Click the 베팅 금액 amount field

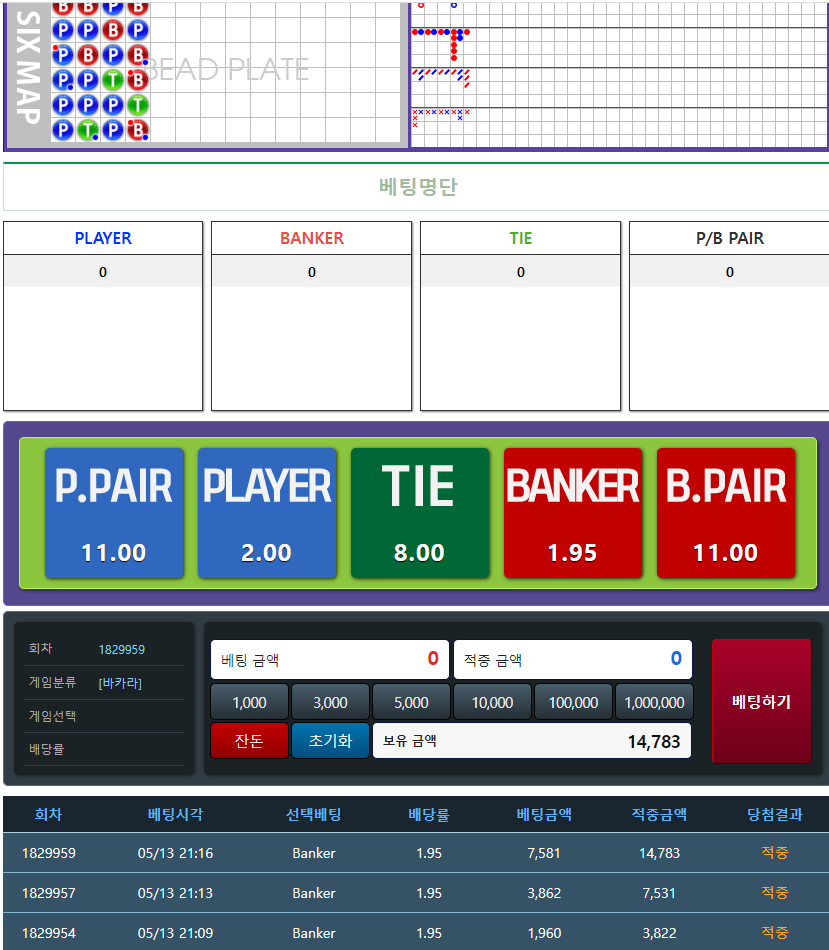pyautogui.click(x=330, y=659)
